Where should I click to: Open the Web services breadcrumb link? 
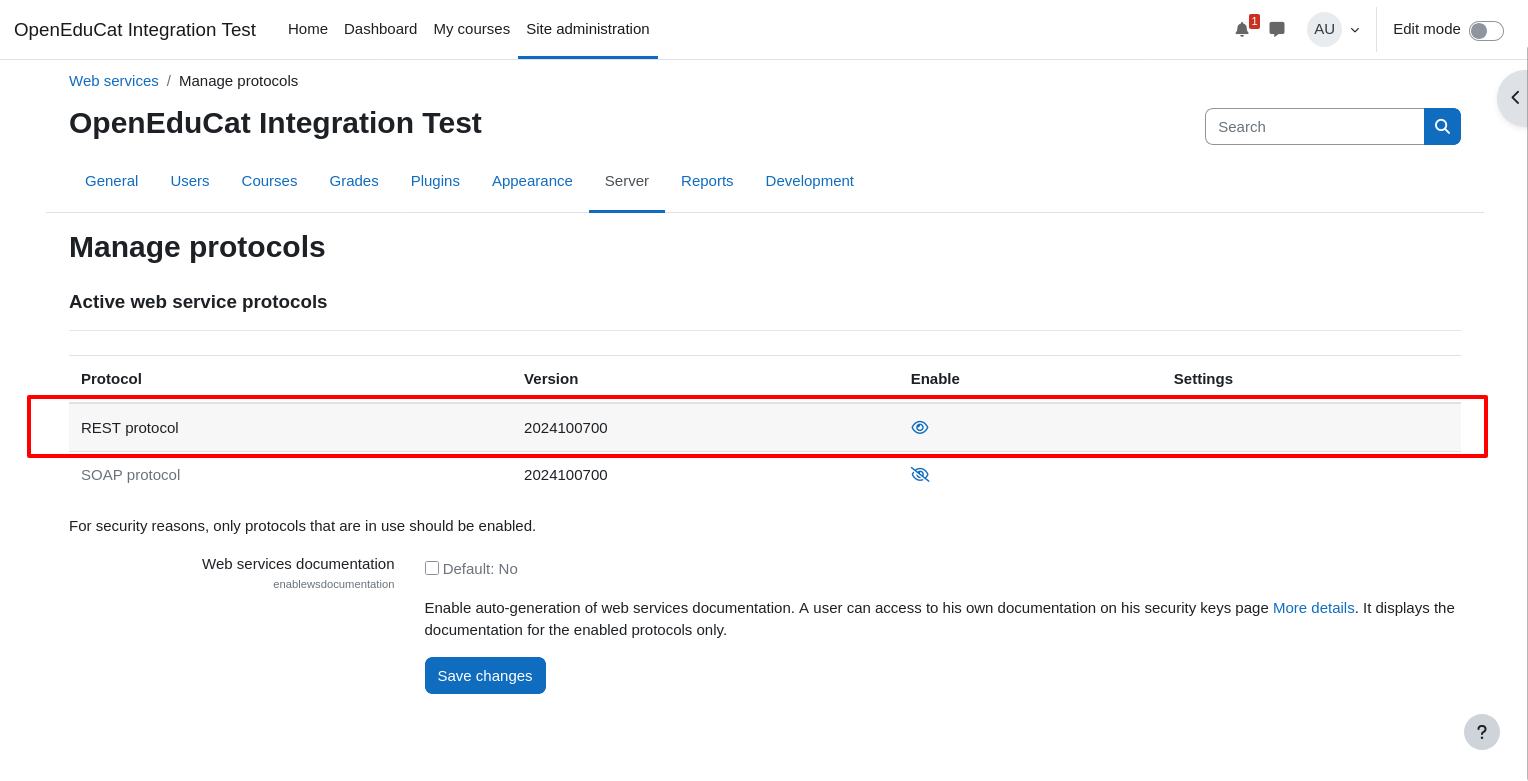tap(114, 81)
